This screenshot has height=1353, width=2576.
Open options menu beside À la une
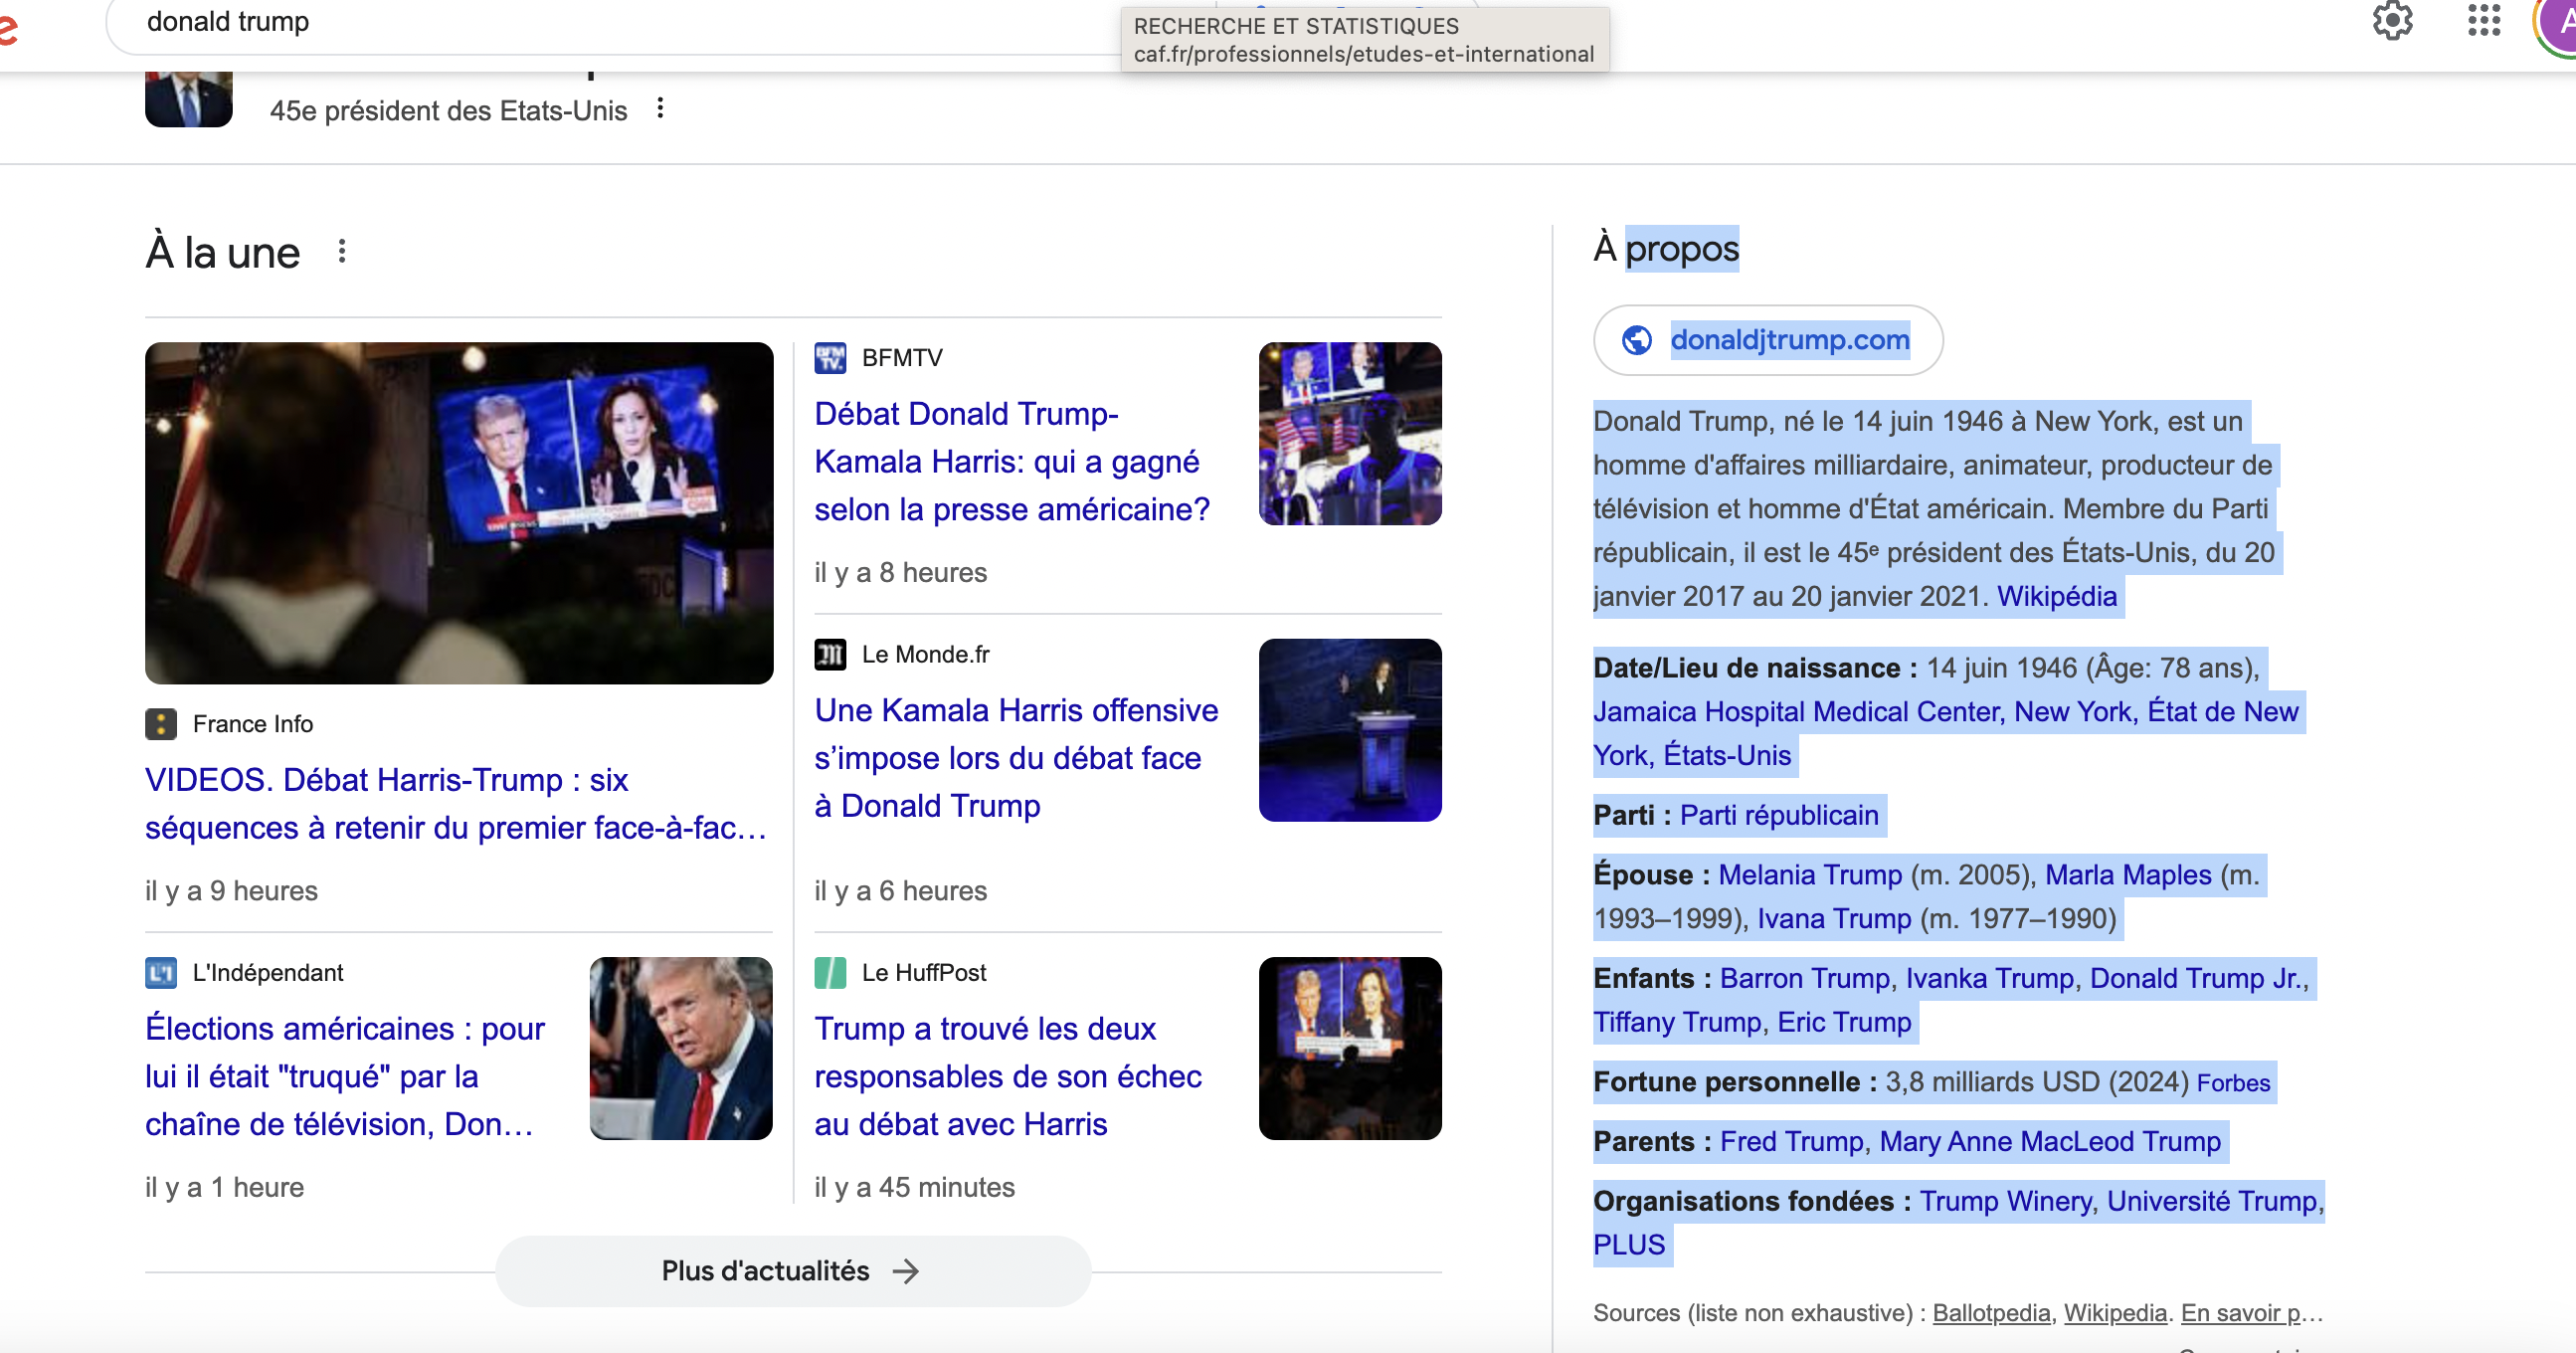[342, 251]
